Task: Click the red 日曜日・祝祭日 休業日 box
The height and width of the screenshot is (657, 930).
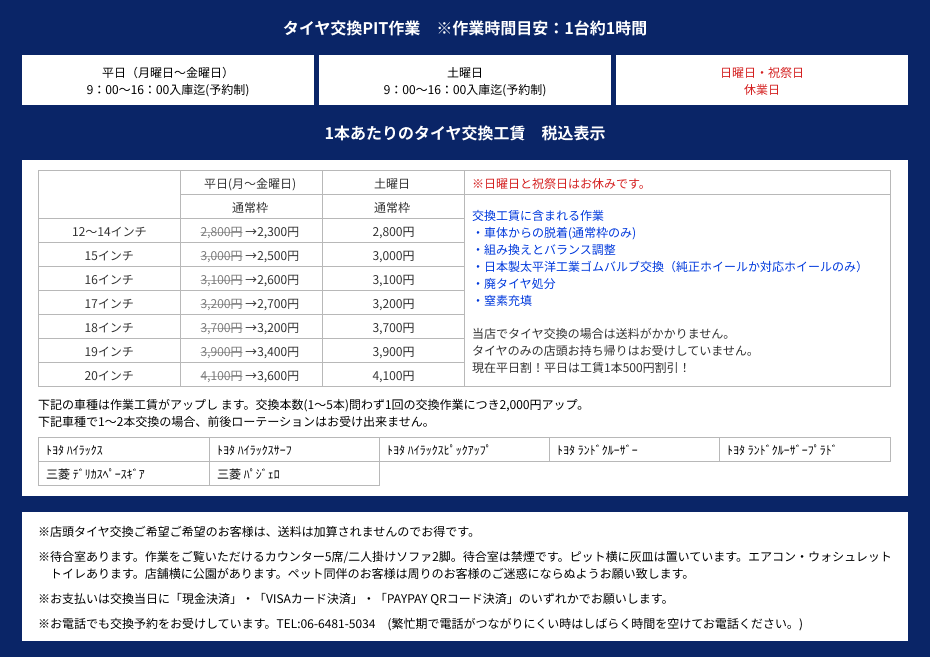Action: click(761, 80)
